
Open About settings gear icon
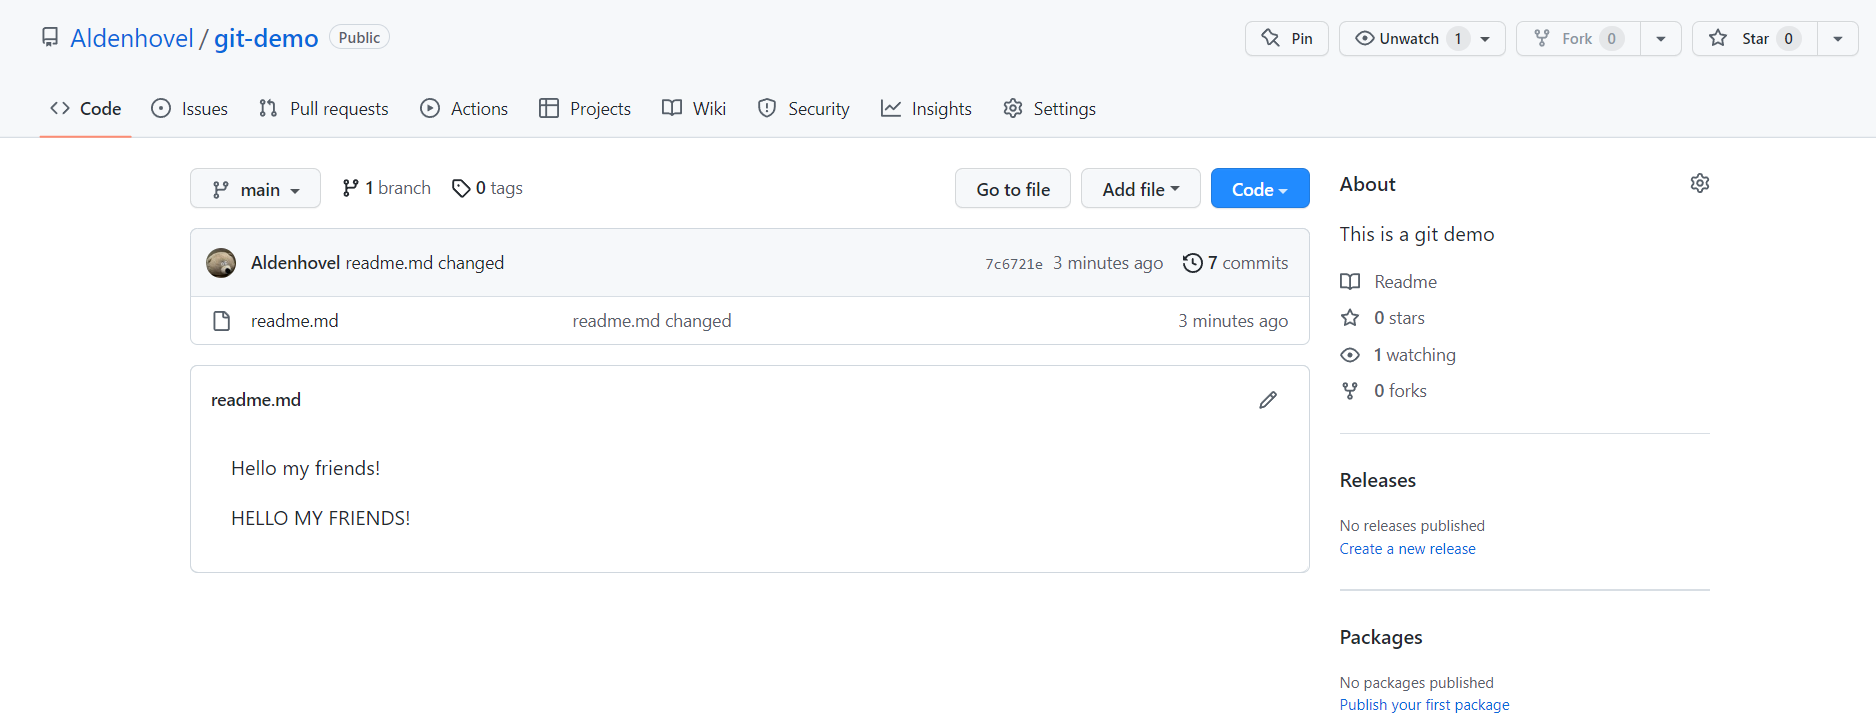tap(1700, 183)
